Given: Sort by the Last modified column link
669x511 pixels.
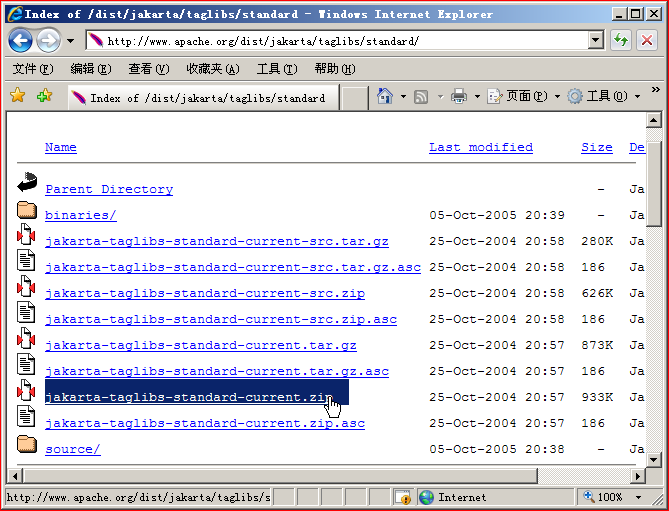Looking at the screenshot, I should coord(481,147).
